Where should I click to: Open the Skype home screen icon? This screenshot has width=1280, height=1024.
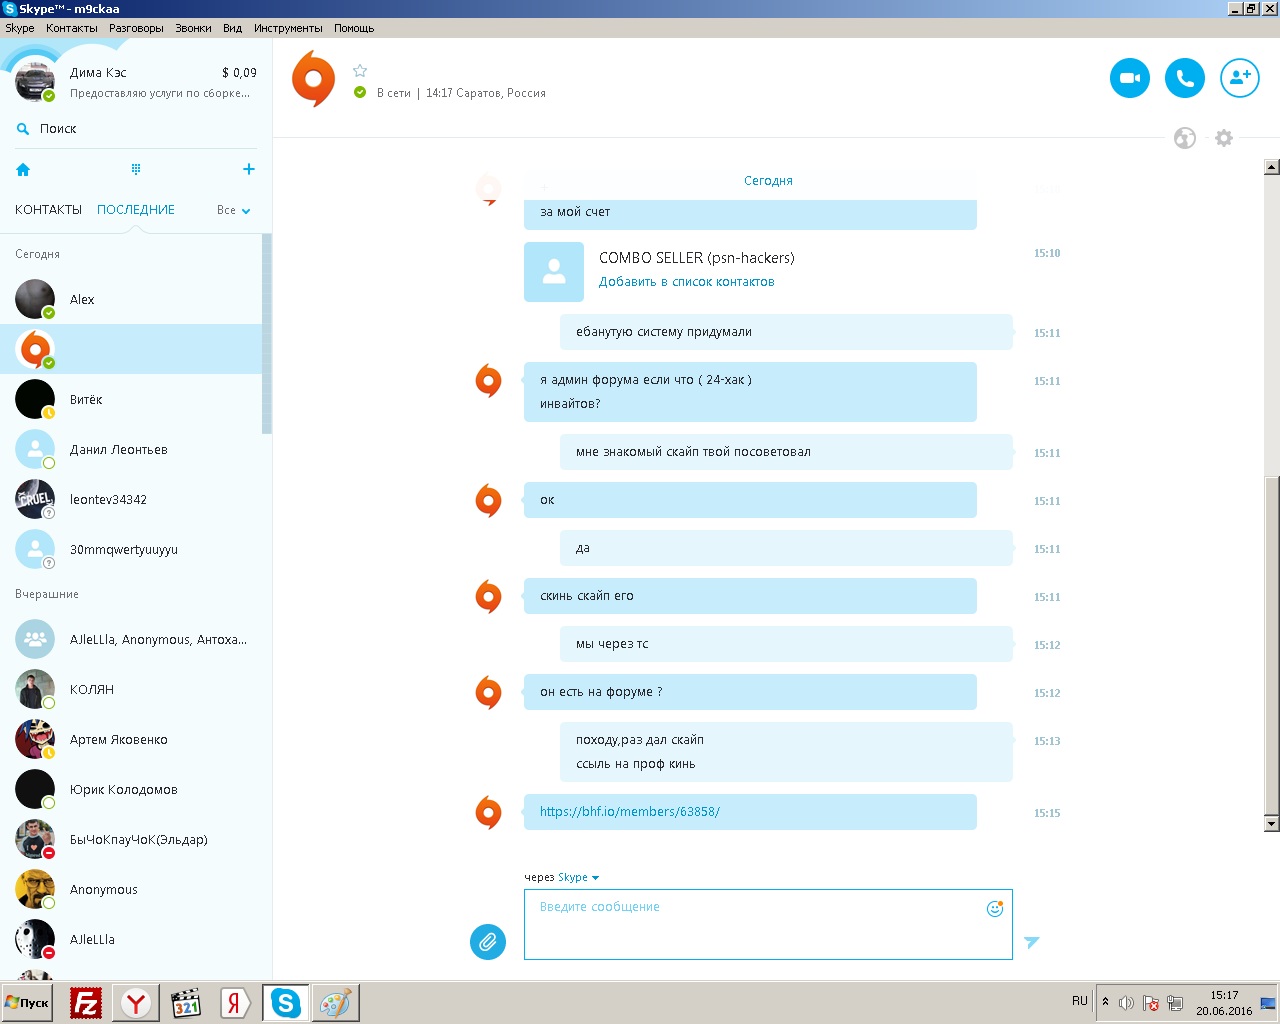tap(23, 170)
